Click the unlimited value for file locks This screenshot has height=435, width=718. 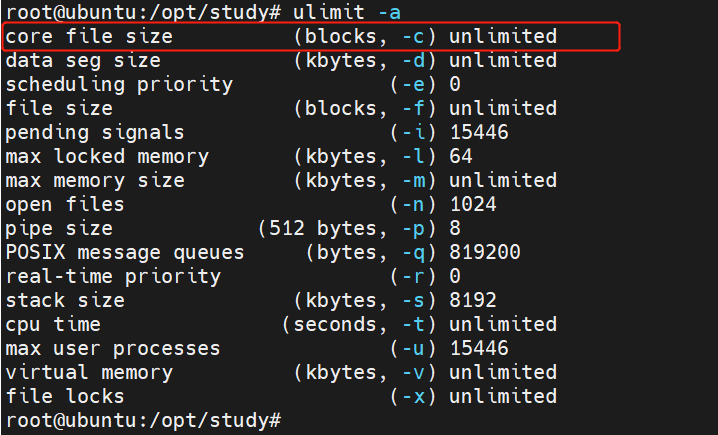(x=503, y=397)
